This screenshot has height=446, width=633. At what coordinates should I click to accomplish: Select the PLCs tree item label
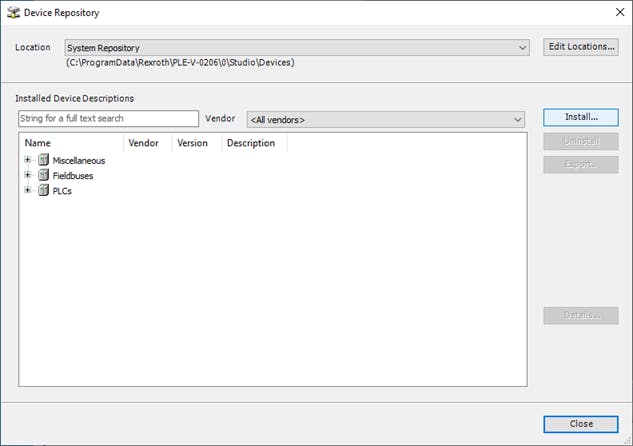pos(62,191)
